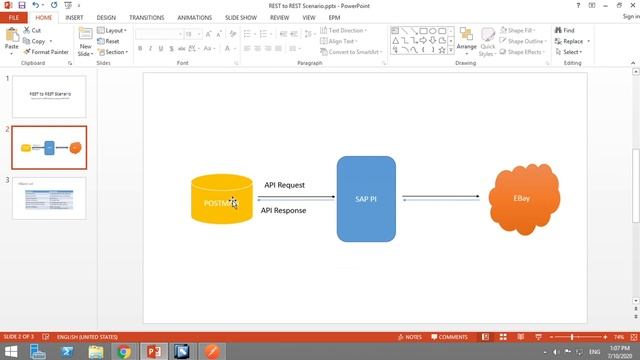Toggle text Shadow formatting

click(171, 49)
